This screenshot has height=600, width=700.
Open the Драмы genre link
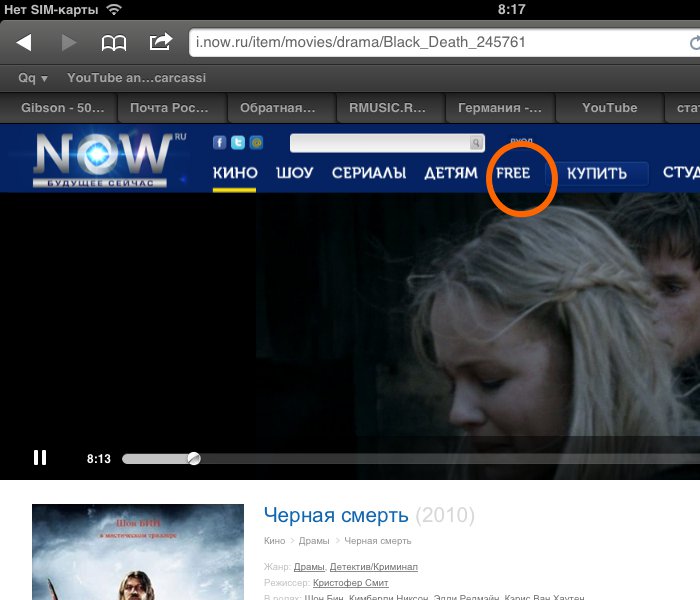pyautogui.click(x=309, y=567)
